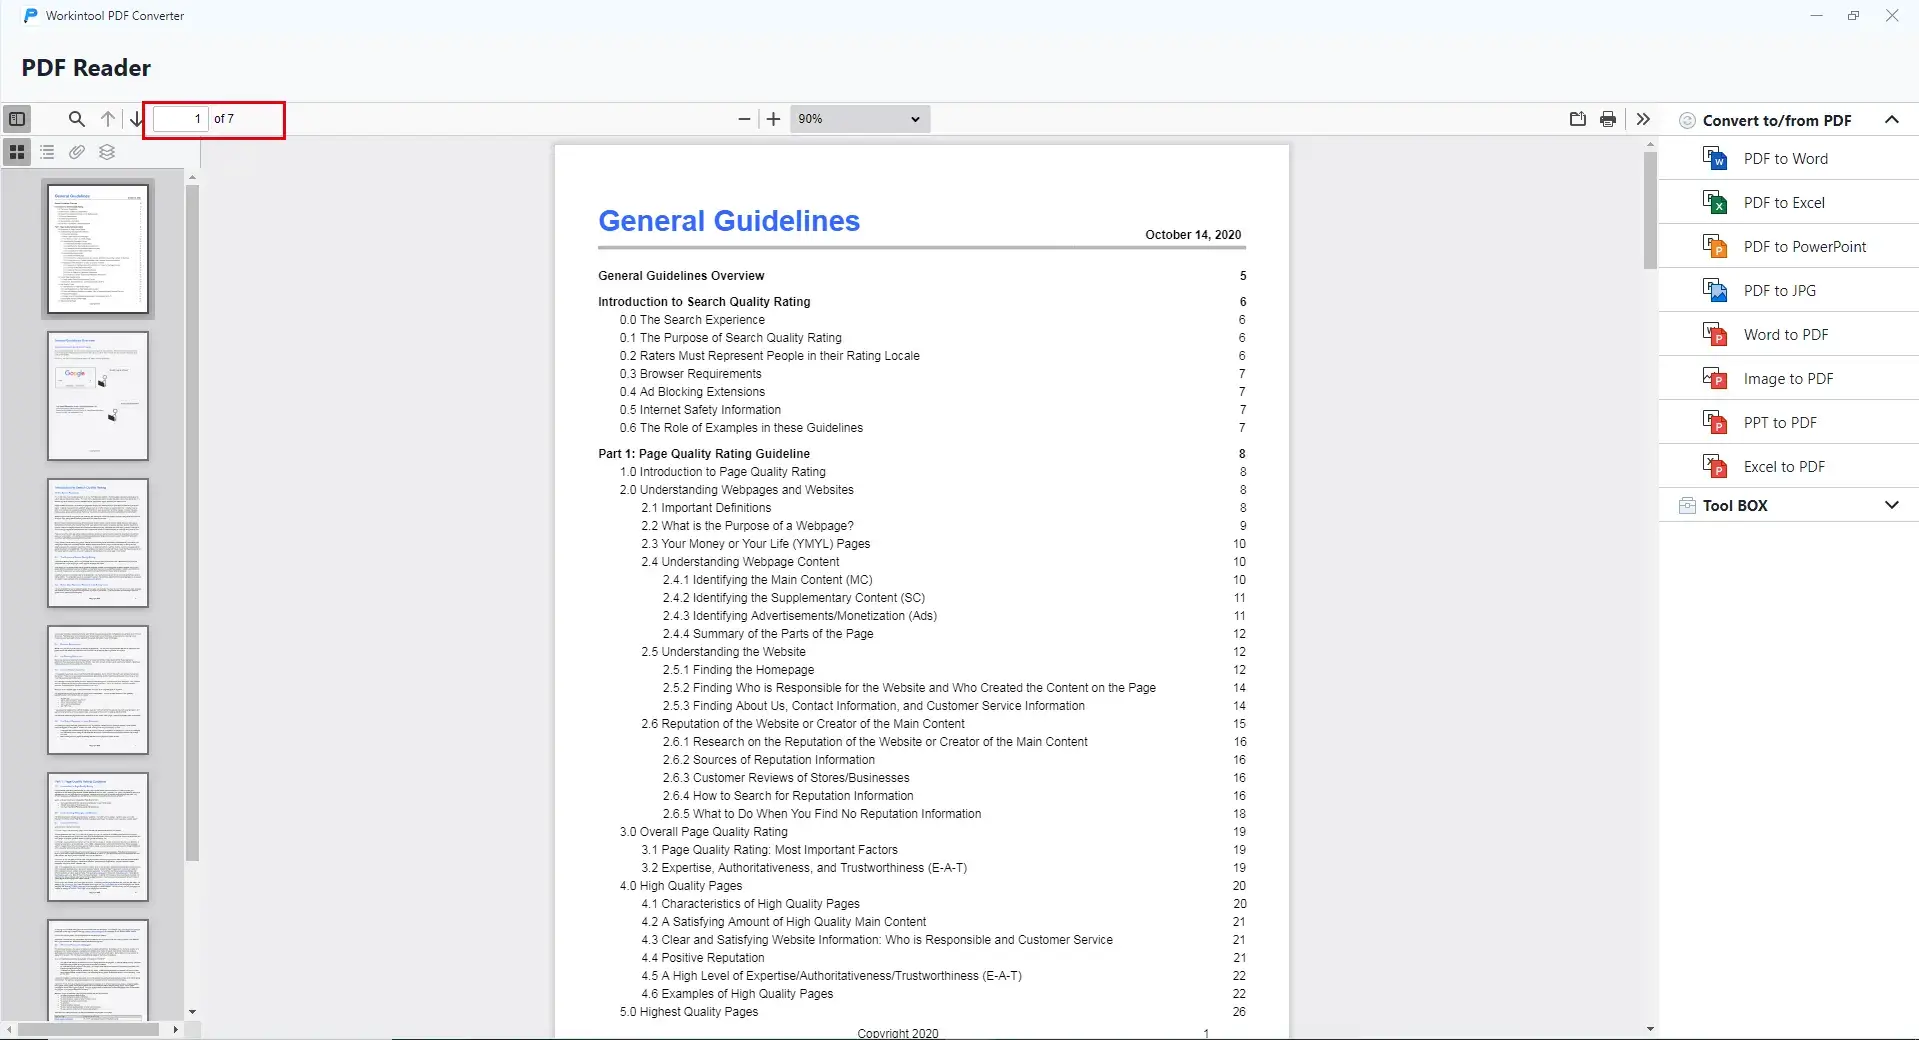Choose Word to PDF label
Screen dimensions: 1919x1040
[x=1786, y=335]
